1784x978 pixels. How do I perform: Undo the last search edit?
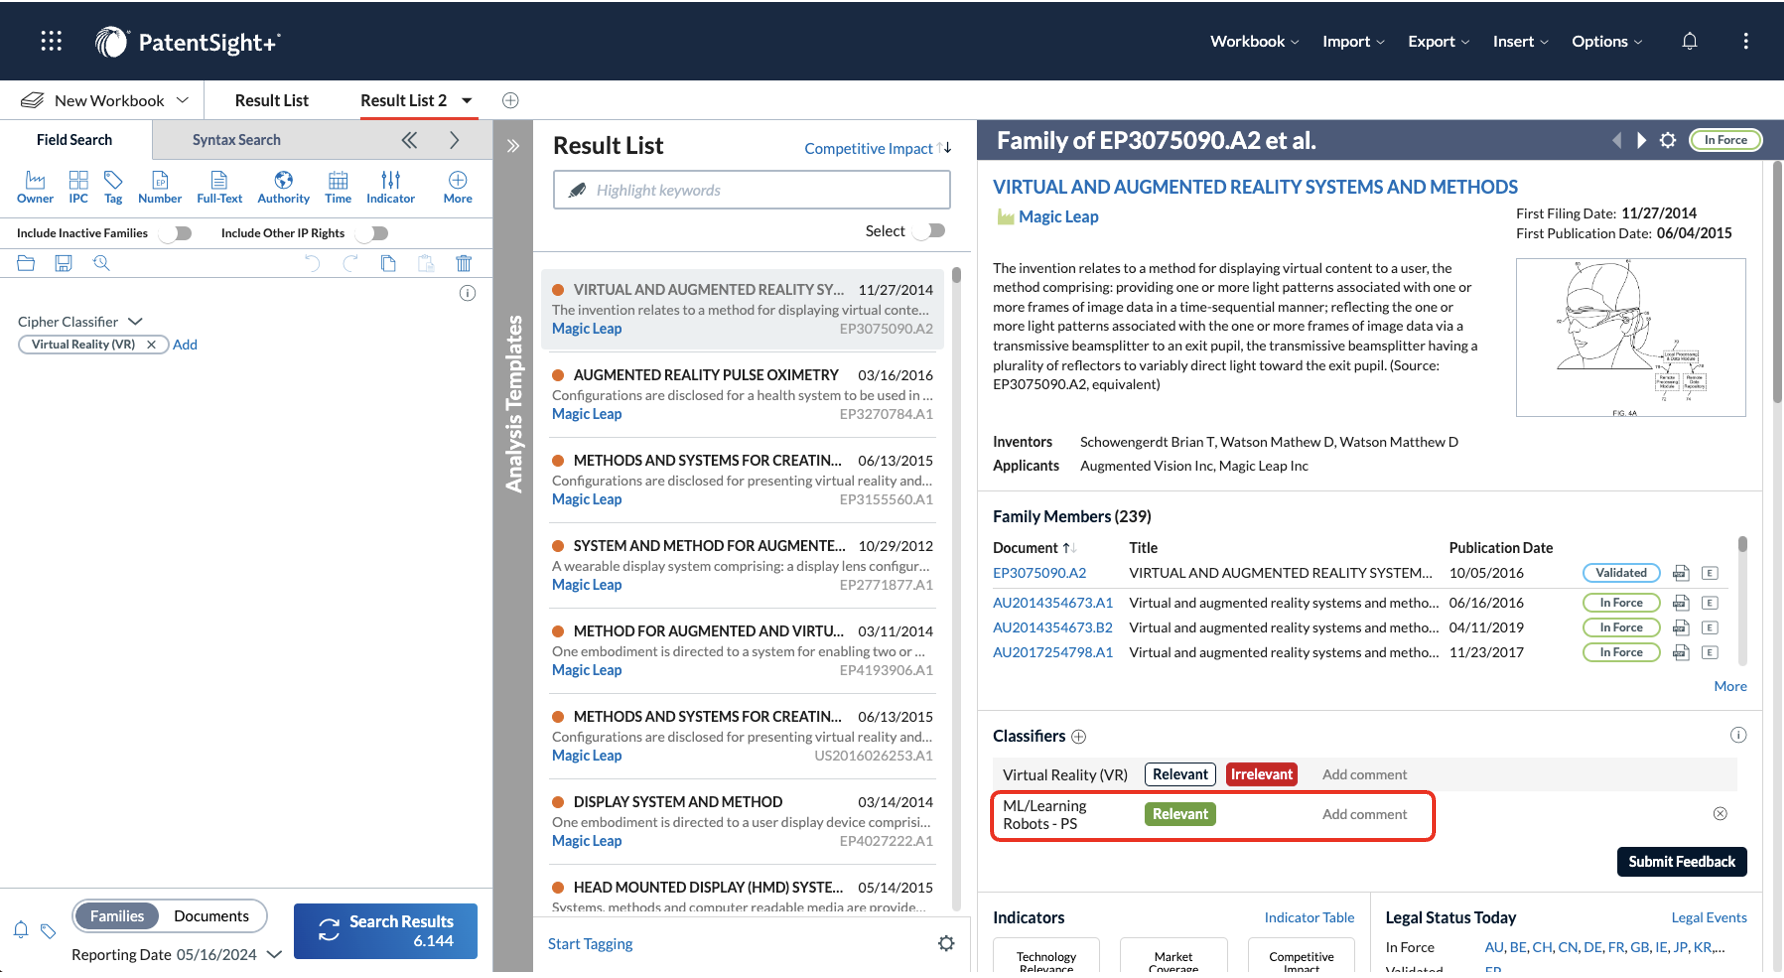pyautogui.click(x=312, y=263)
